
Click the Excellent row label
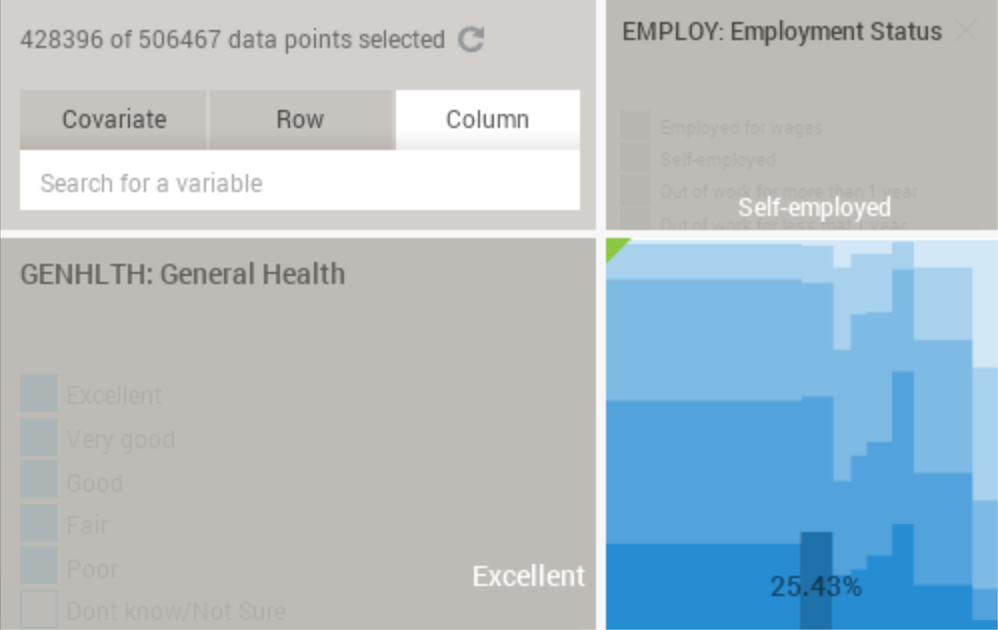pyautogui.click(x=528, y=576)
